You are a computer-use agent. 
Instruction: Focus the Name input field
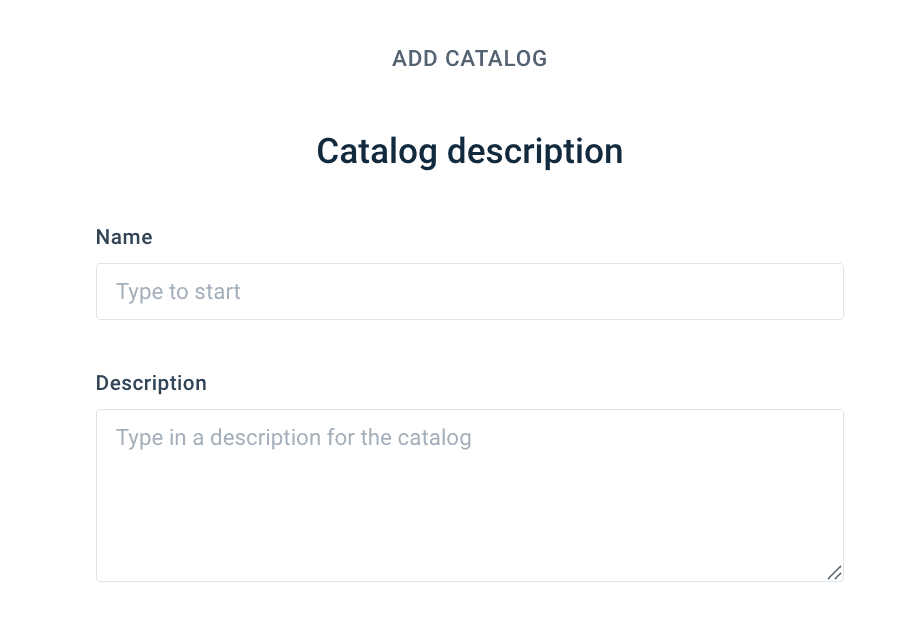(469, 292)
